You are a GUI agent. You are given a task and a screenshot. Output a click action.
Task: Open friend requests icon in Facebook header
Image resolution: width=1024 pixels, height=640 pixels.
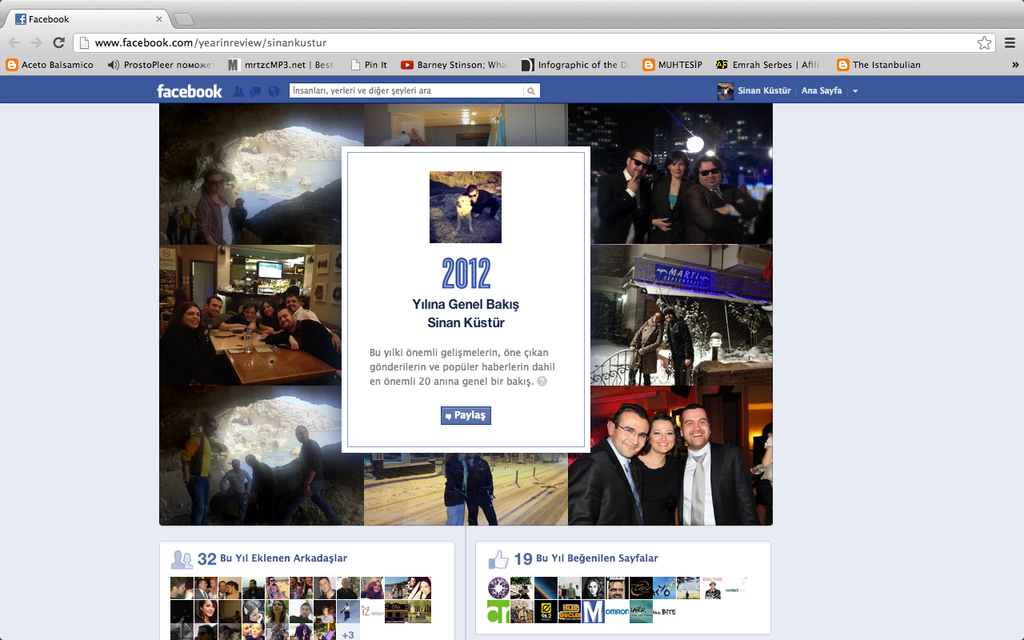click(239, 91)
